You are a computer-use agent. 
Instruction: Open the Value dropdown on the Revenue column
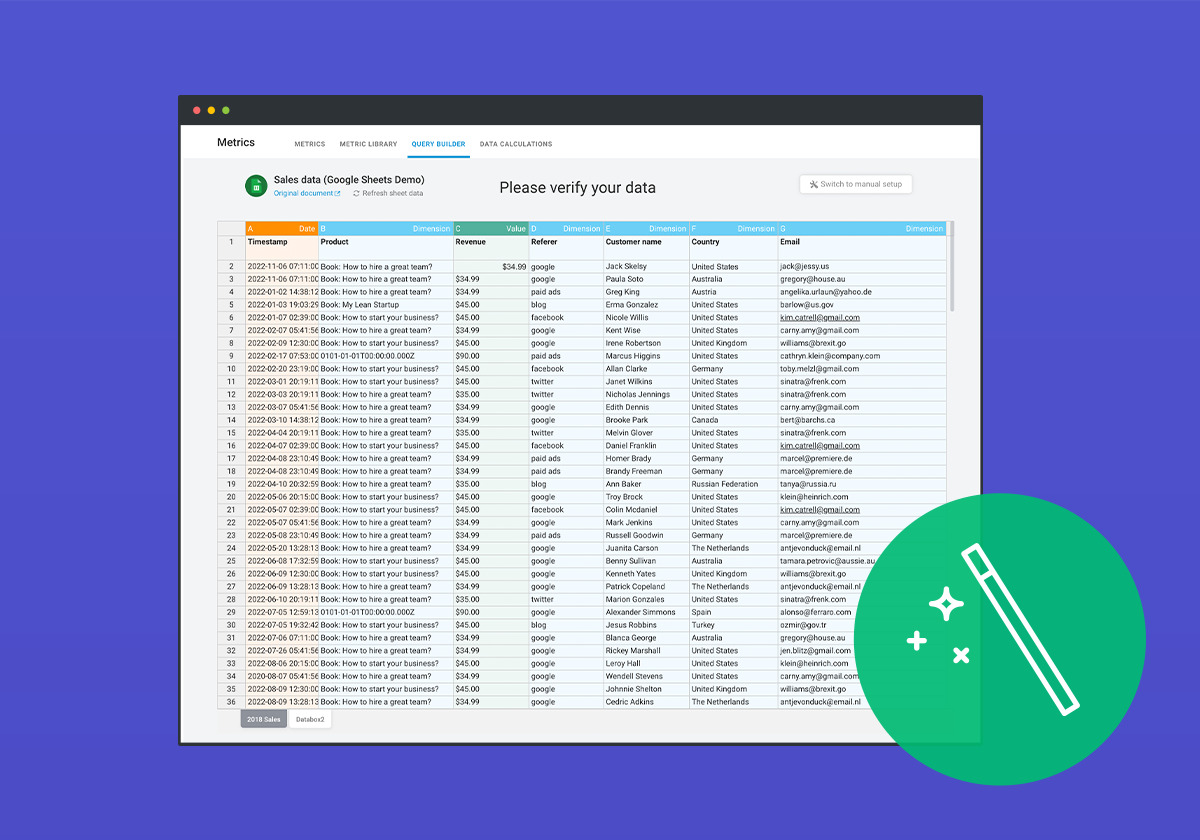pyautogui.click(x=517, y=228)
